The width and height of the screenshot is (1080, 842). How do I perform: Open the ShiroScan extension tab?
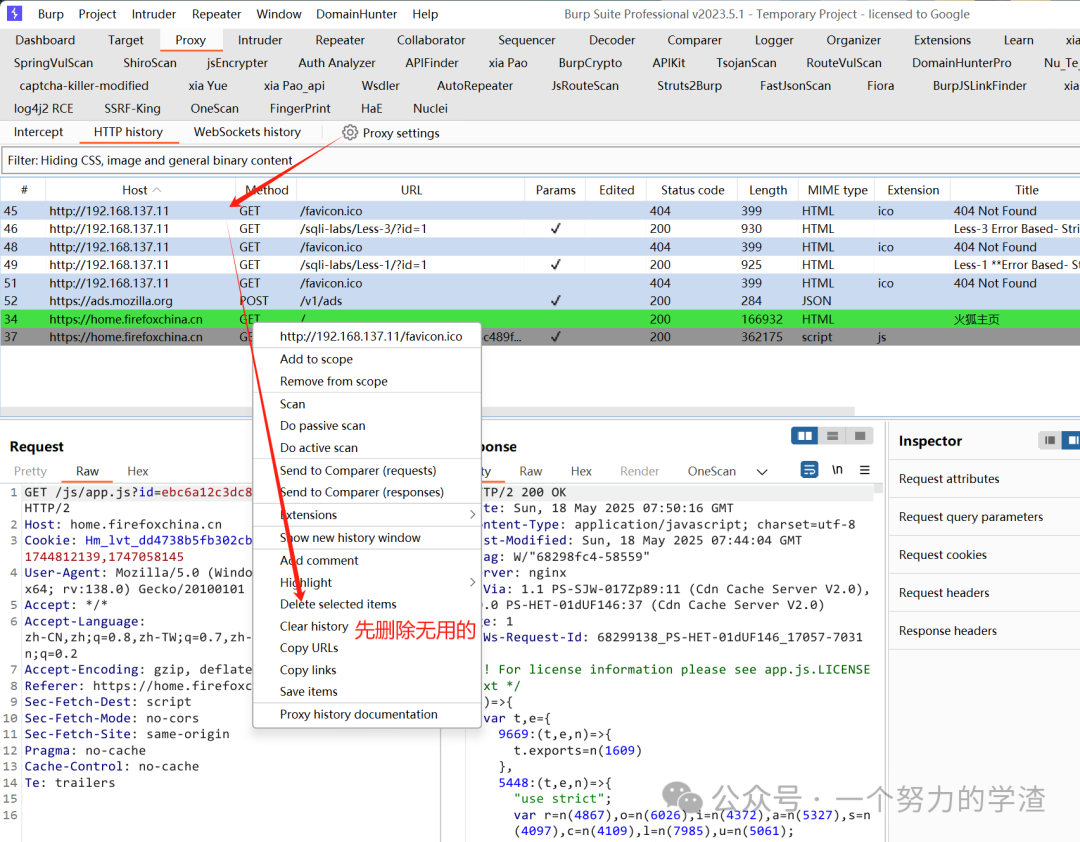tap(149, 63)
